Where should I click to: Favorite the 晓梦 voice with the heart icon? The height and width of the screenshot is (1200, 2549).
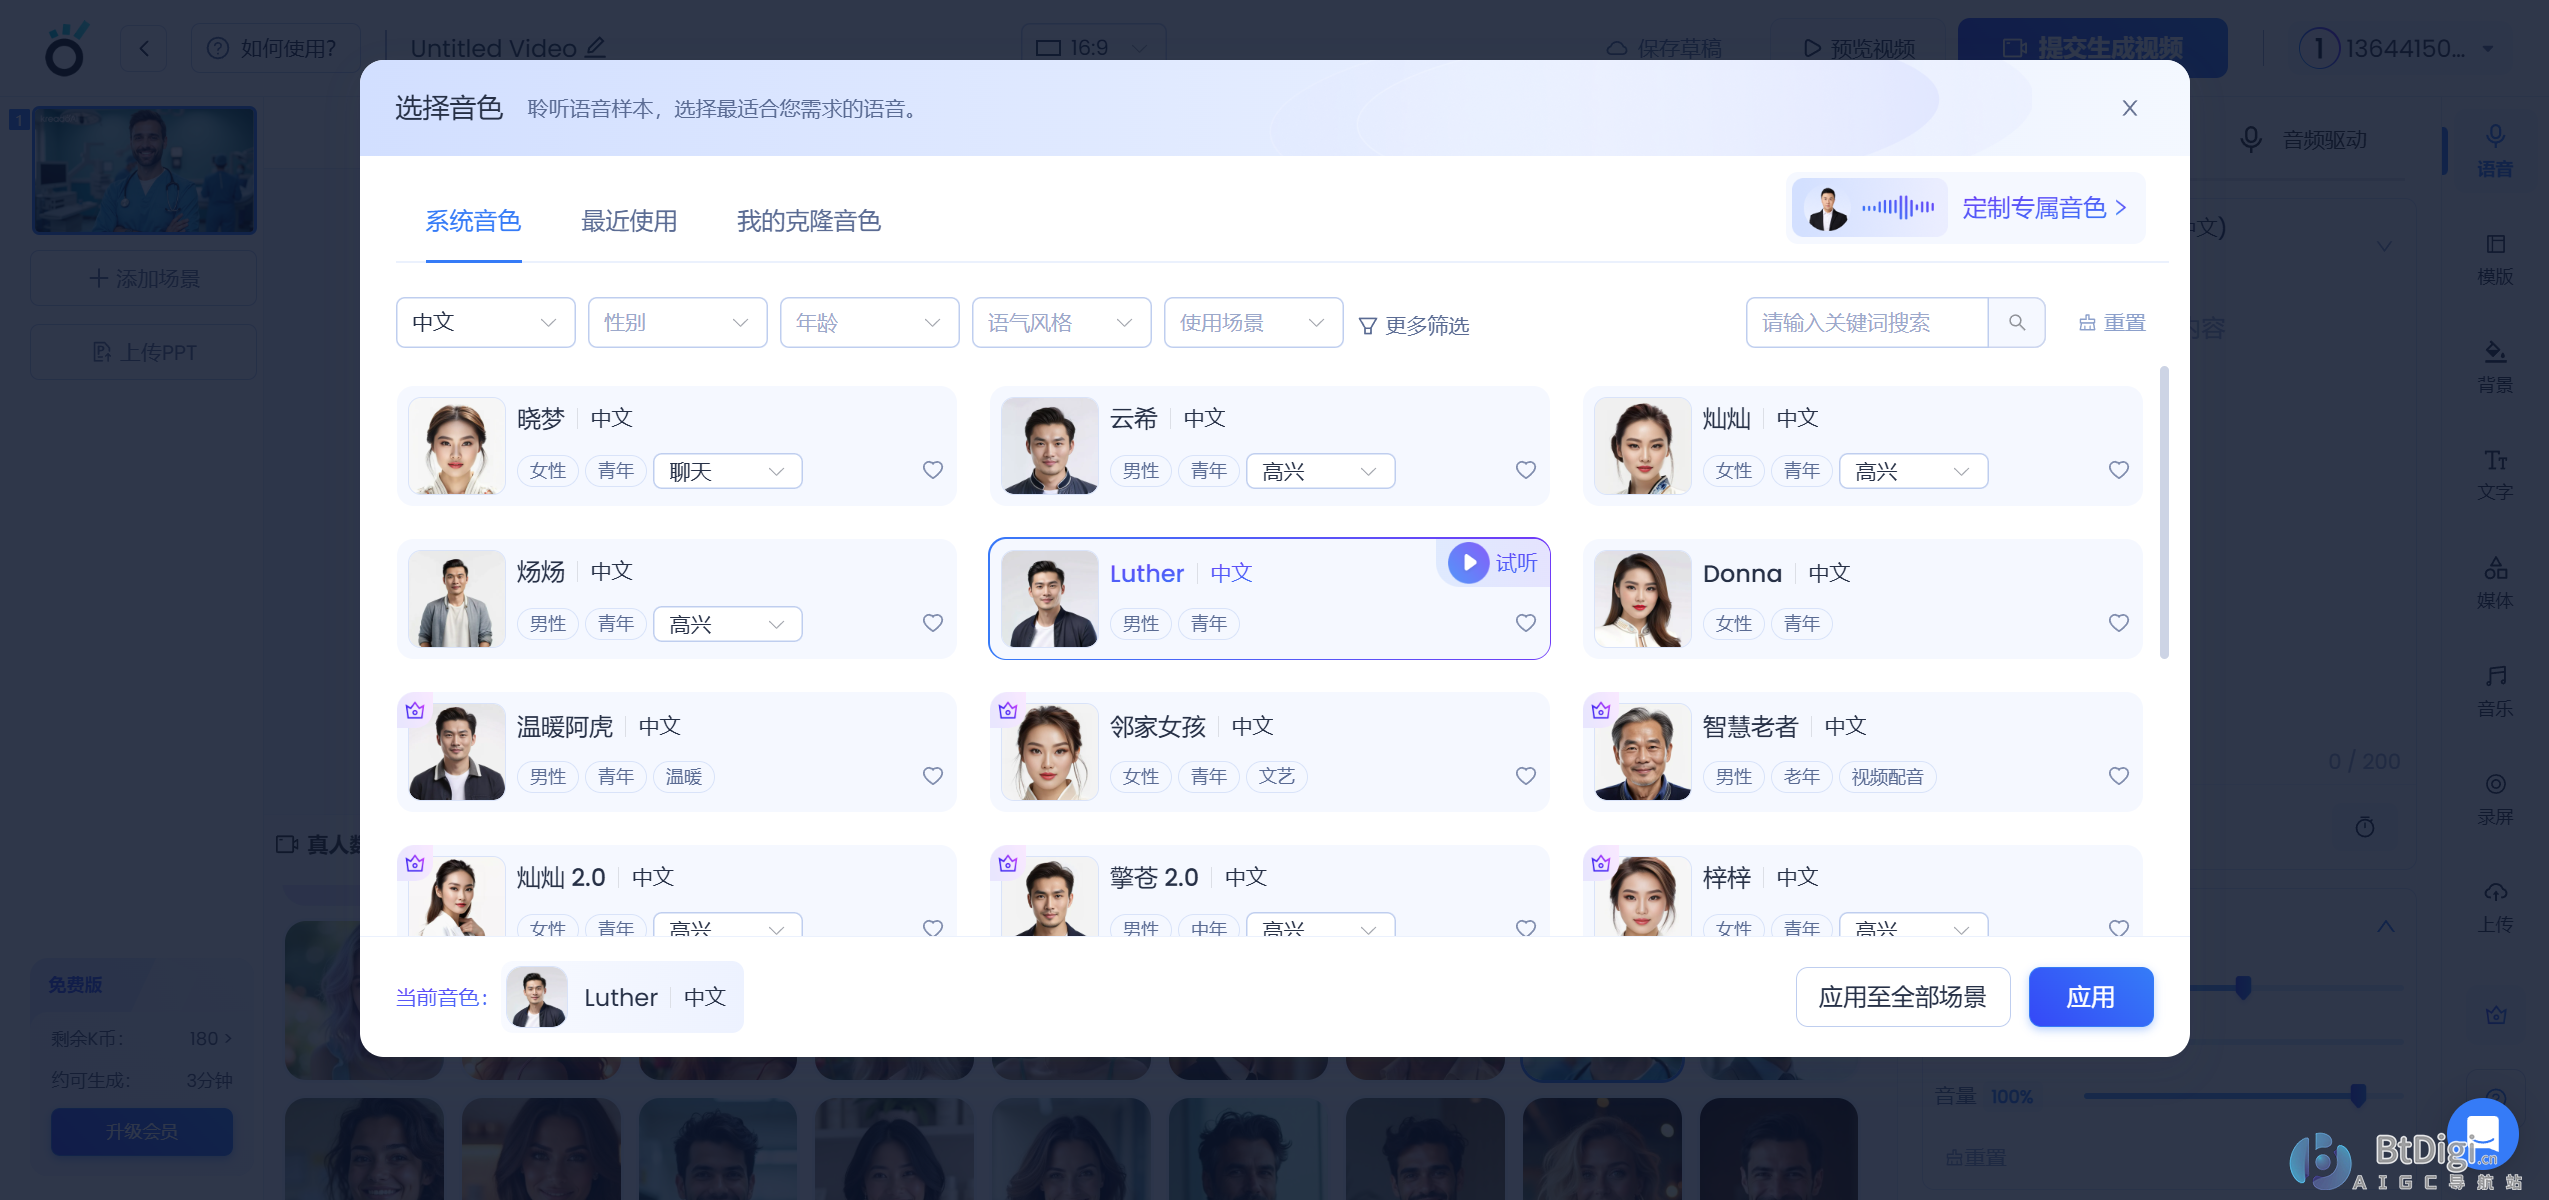(933, 470)
